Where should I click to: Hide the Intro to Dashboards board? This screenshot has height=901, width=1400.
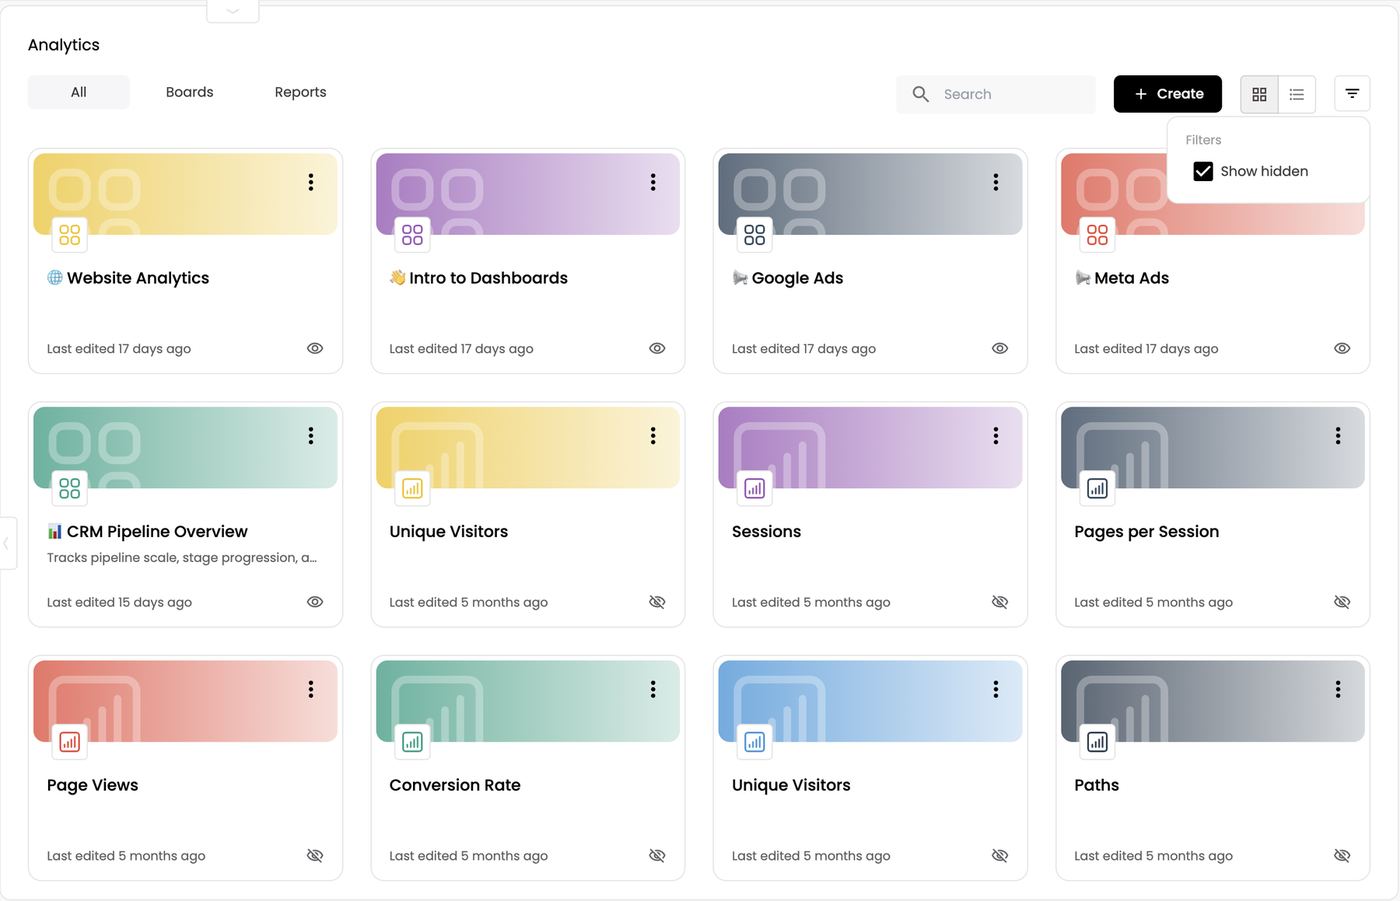click(657, 348)
